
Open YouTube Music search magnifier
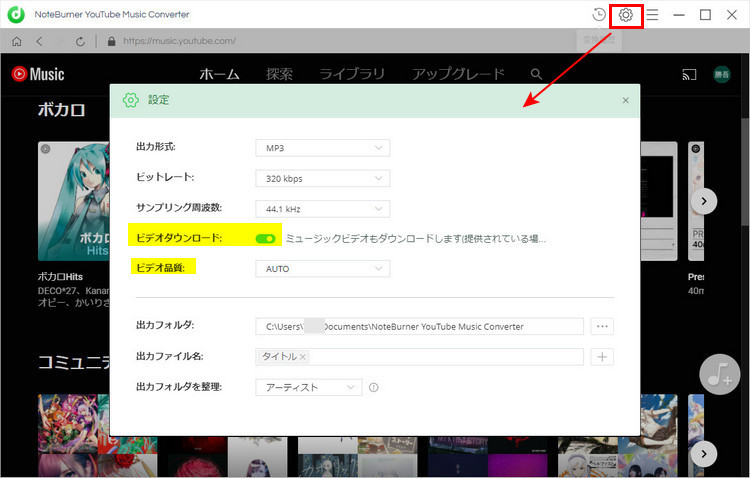(536, 74)
